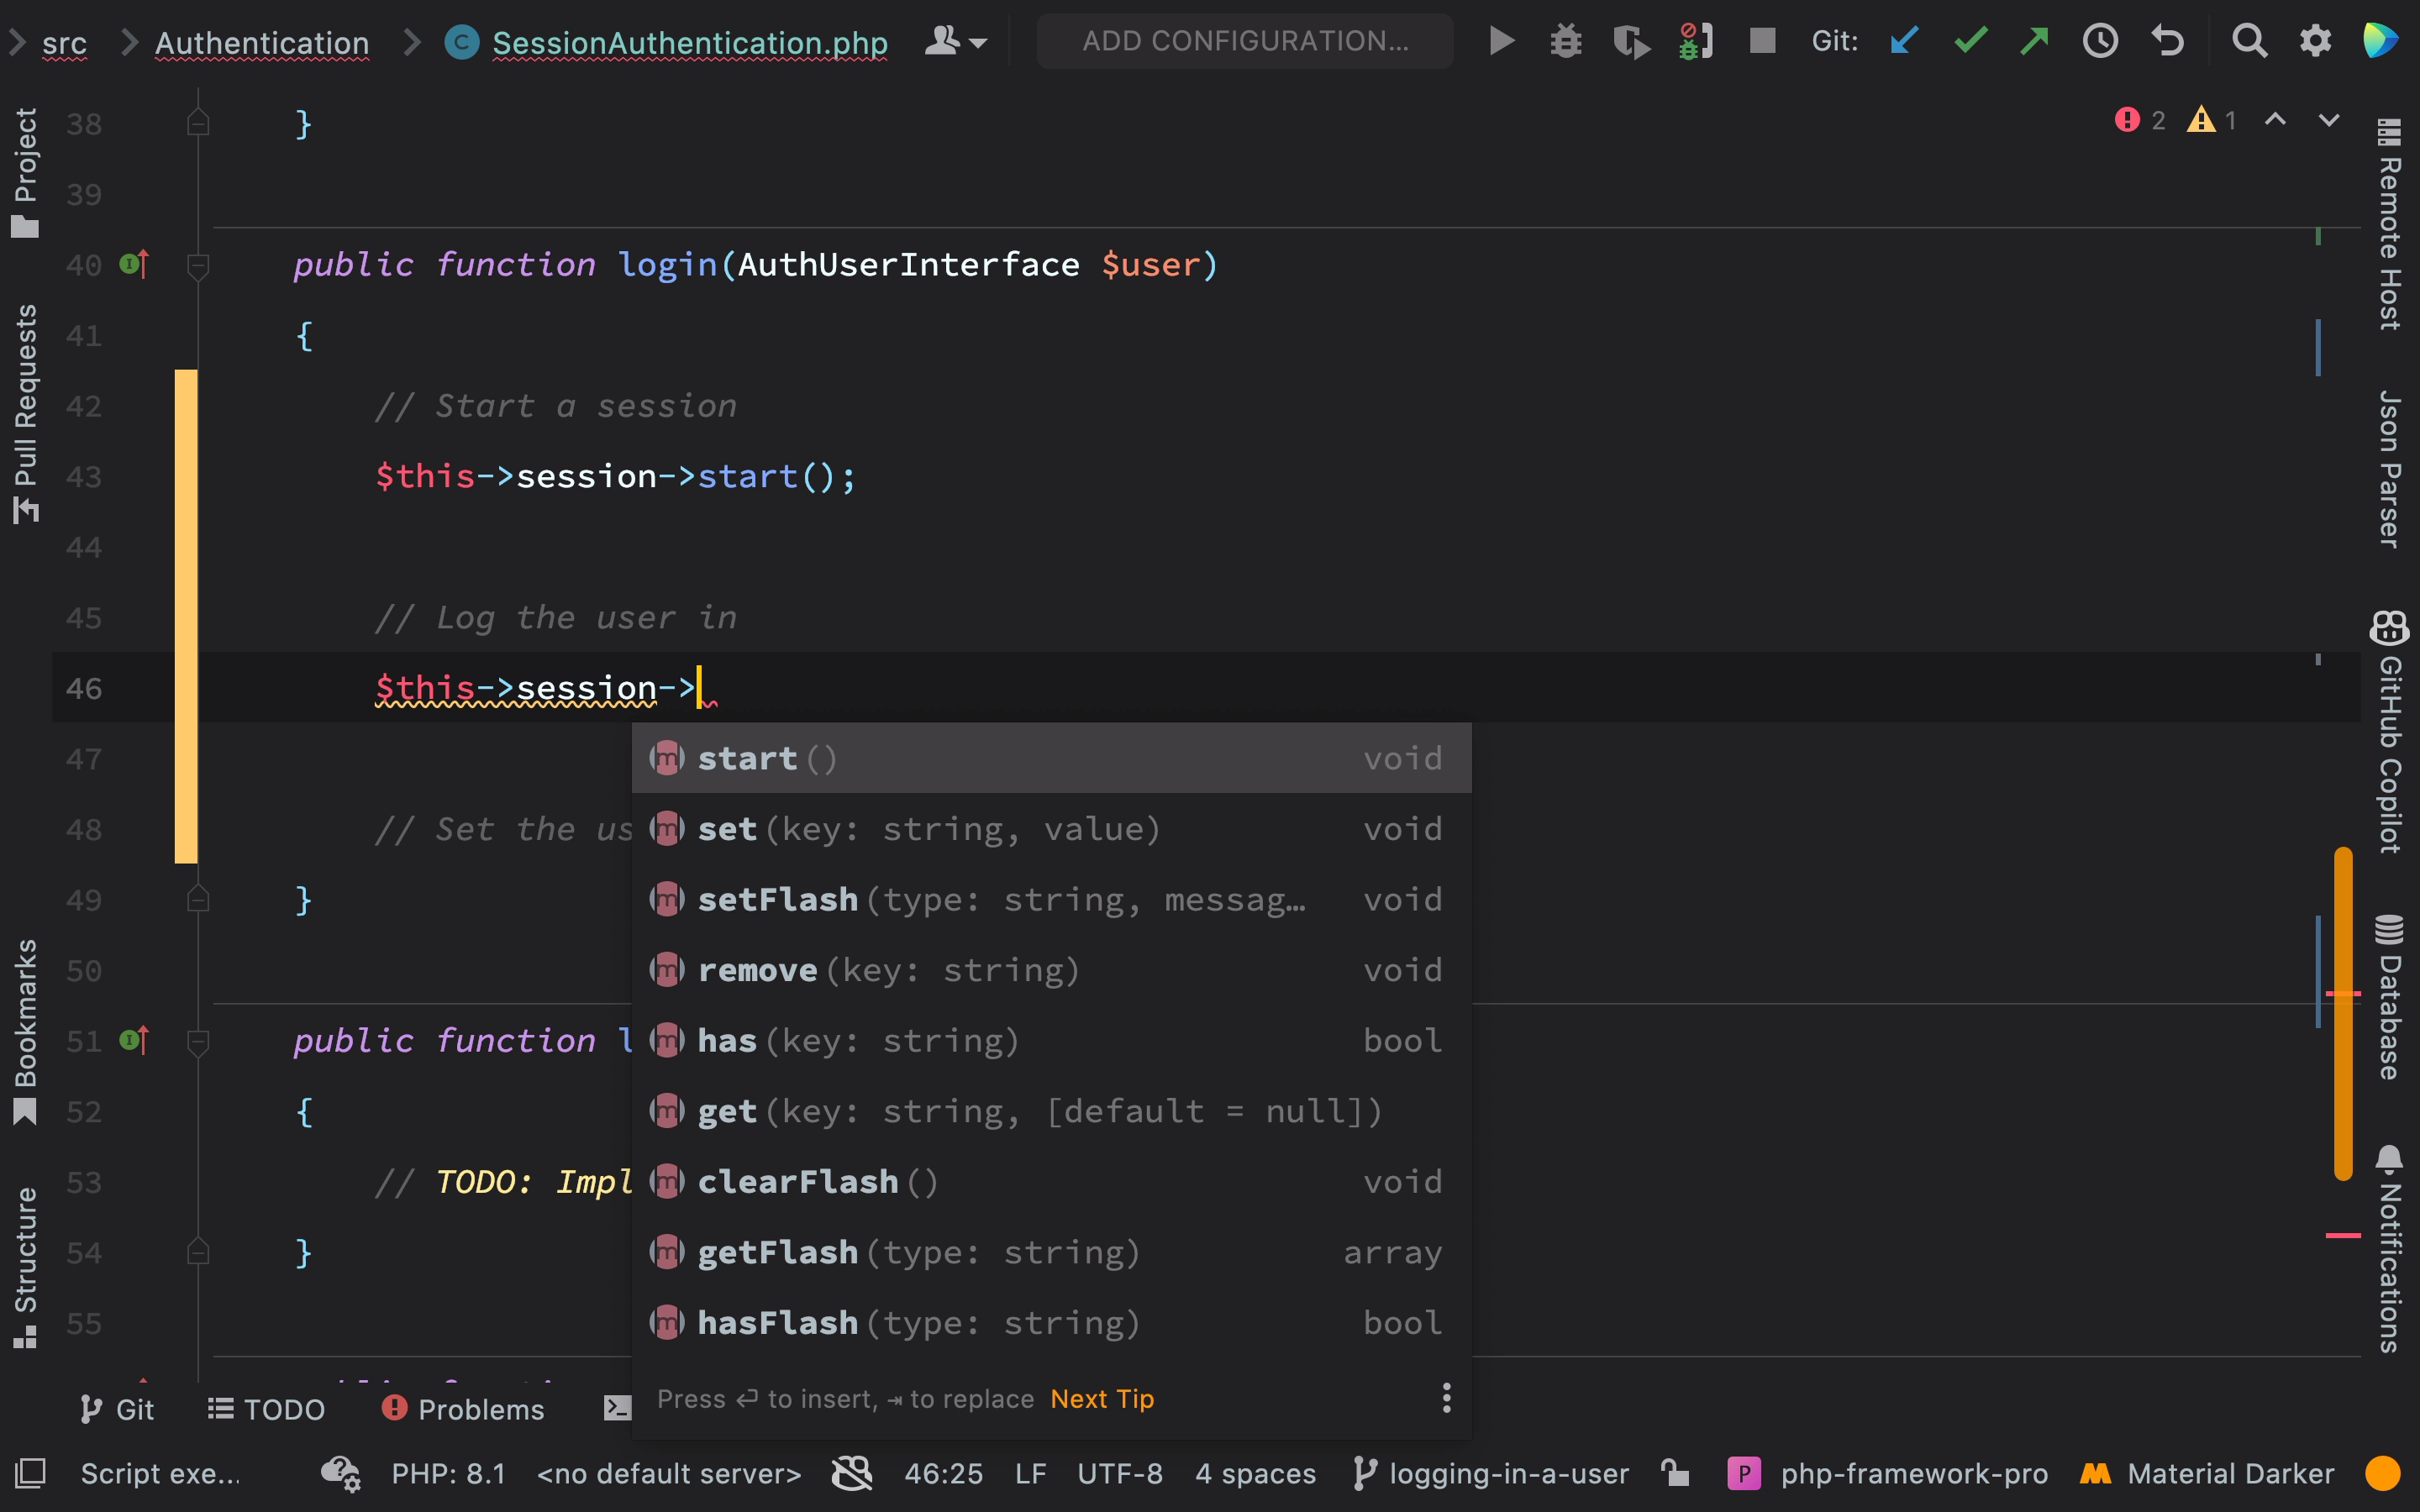Open the Git bottom tool window
The width and height of the screenshot is (2420, 1512).
click(x=117, y=1409)
